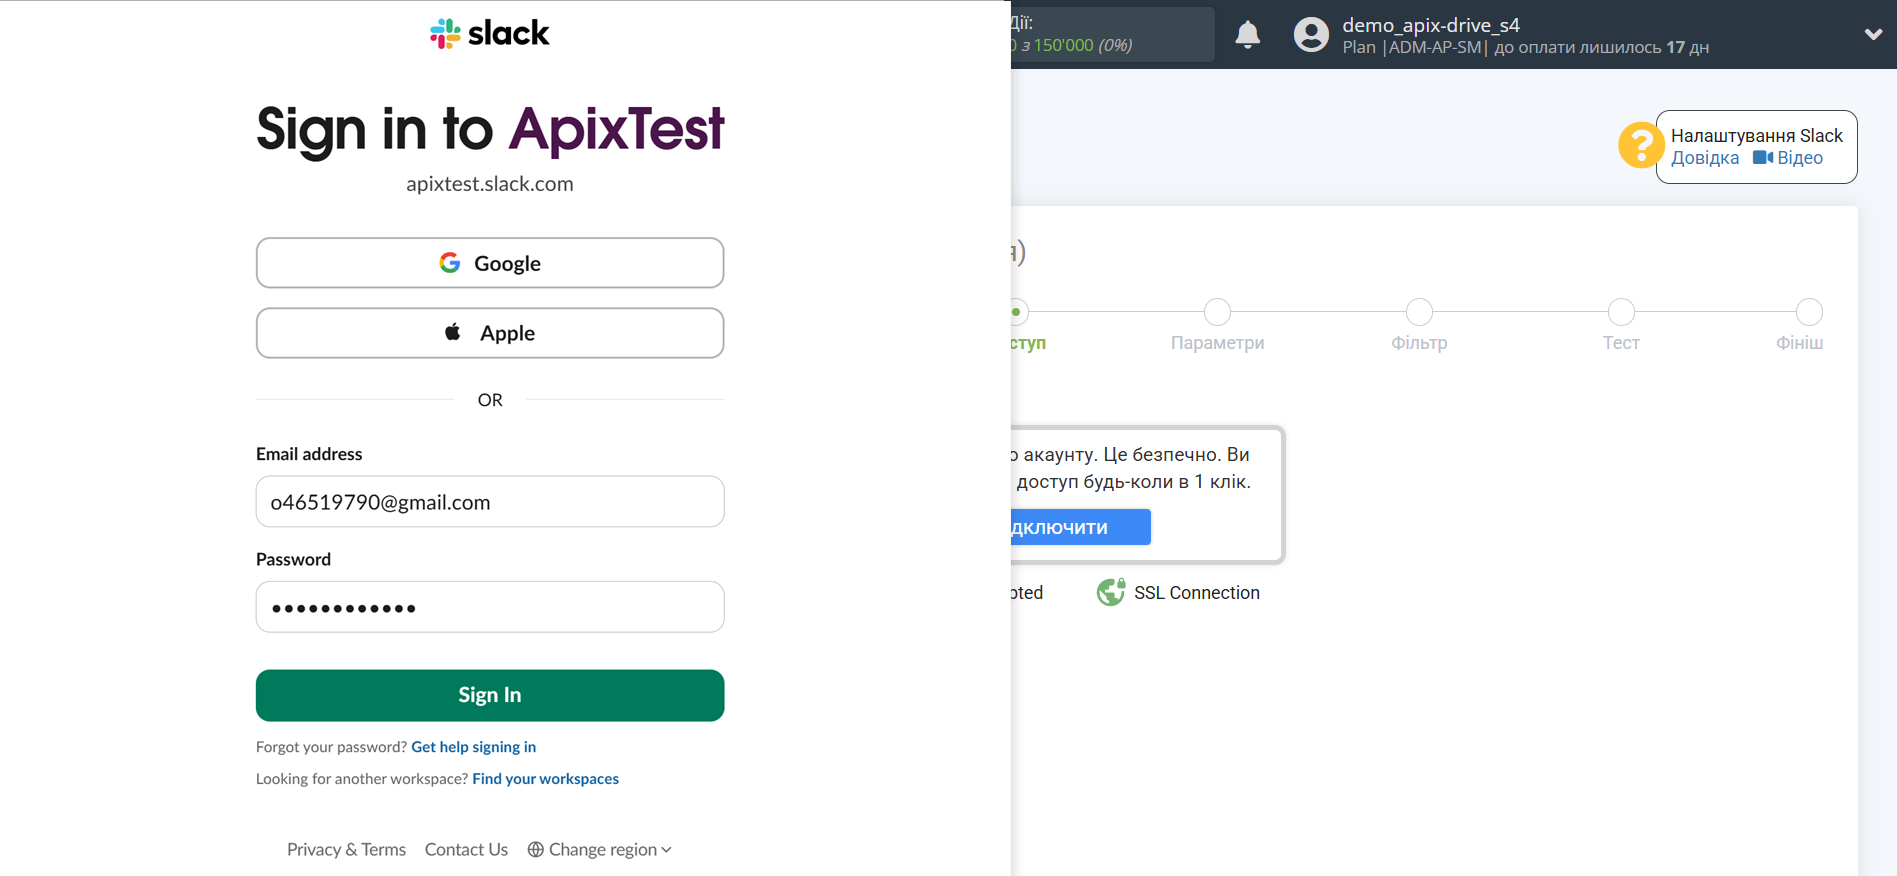The width and height of the screenshot is (1897, 876).
Task: Click the globe icon near Change region
Action: coord(536,849)
